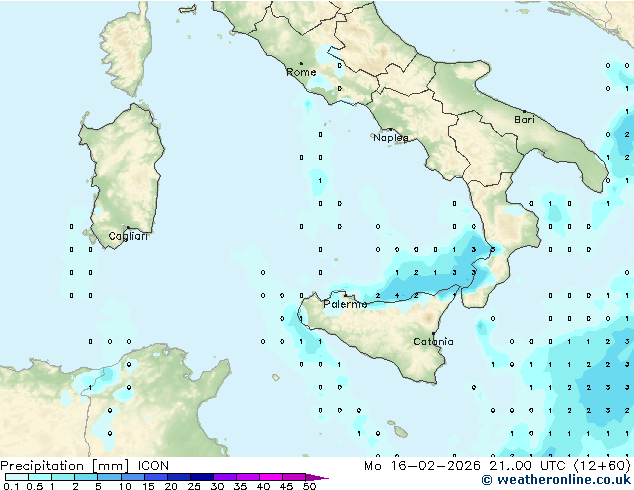Select the legend swatch between 20 and 25 mm
634x490 pixels.
[x=178, y=477]
